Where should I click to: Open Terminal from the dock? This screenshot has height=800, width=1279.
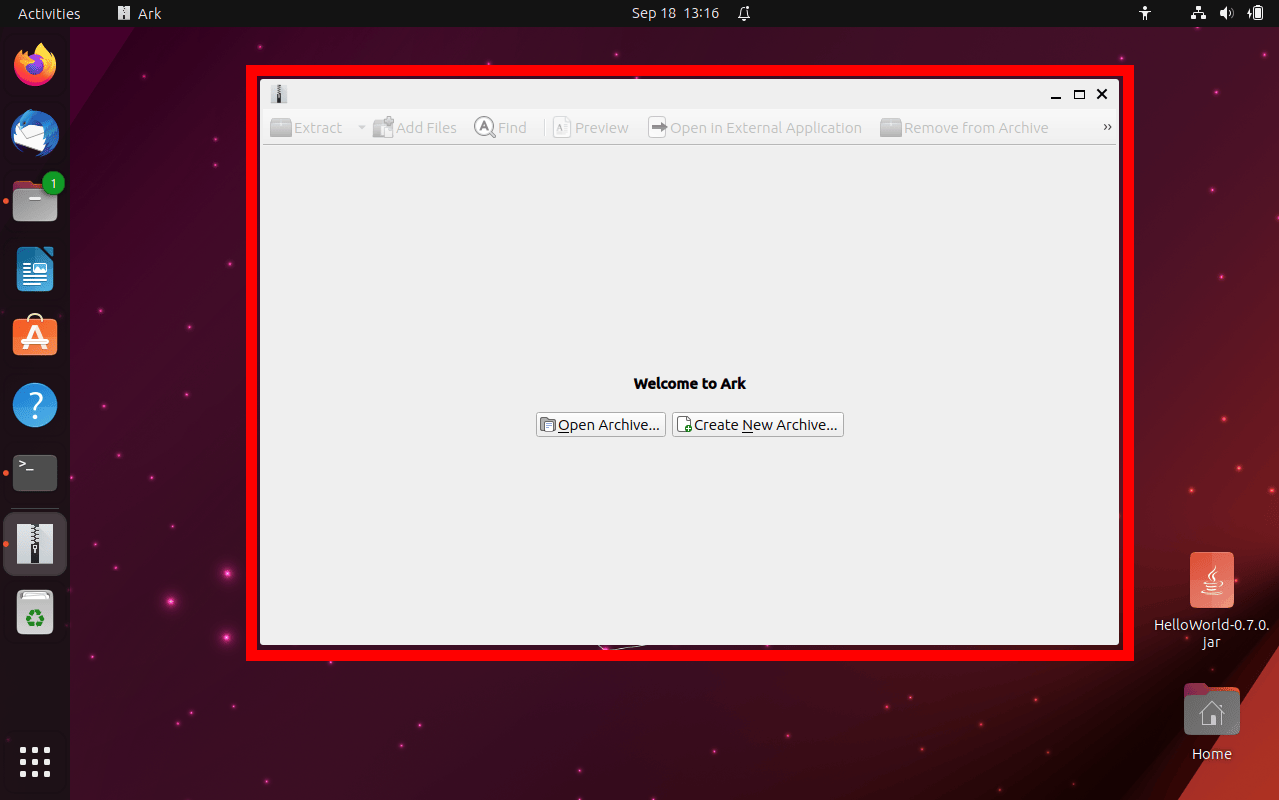(x=35, y=473)
